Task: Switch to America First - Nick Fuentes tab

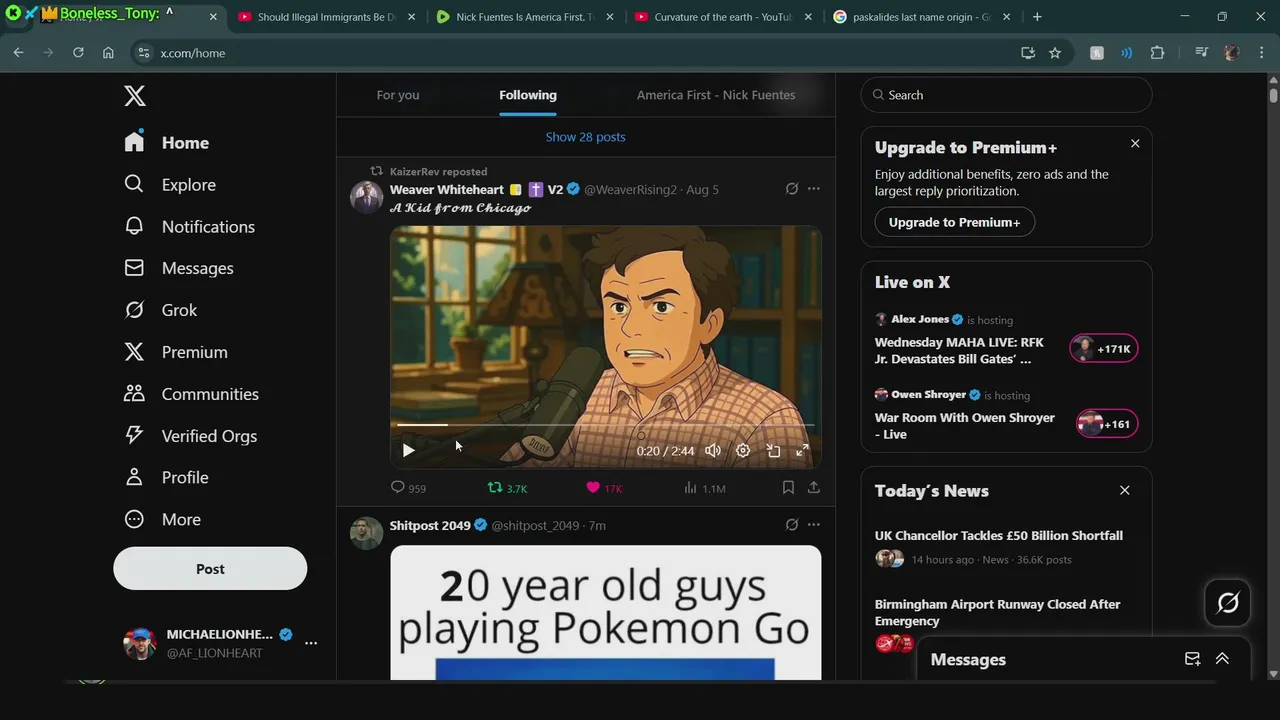Action: coord(716,95)
